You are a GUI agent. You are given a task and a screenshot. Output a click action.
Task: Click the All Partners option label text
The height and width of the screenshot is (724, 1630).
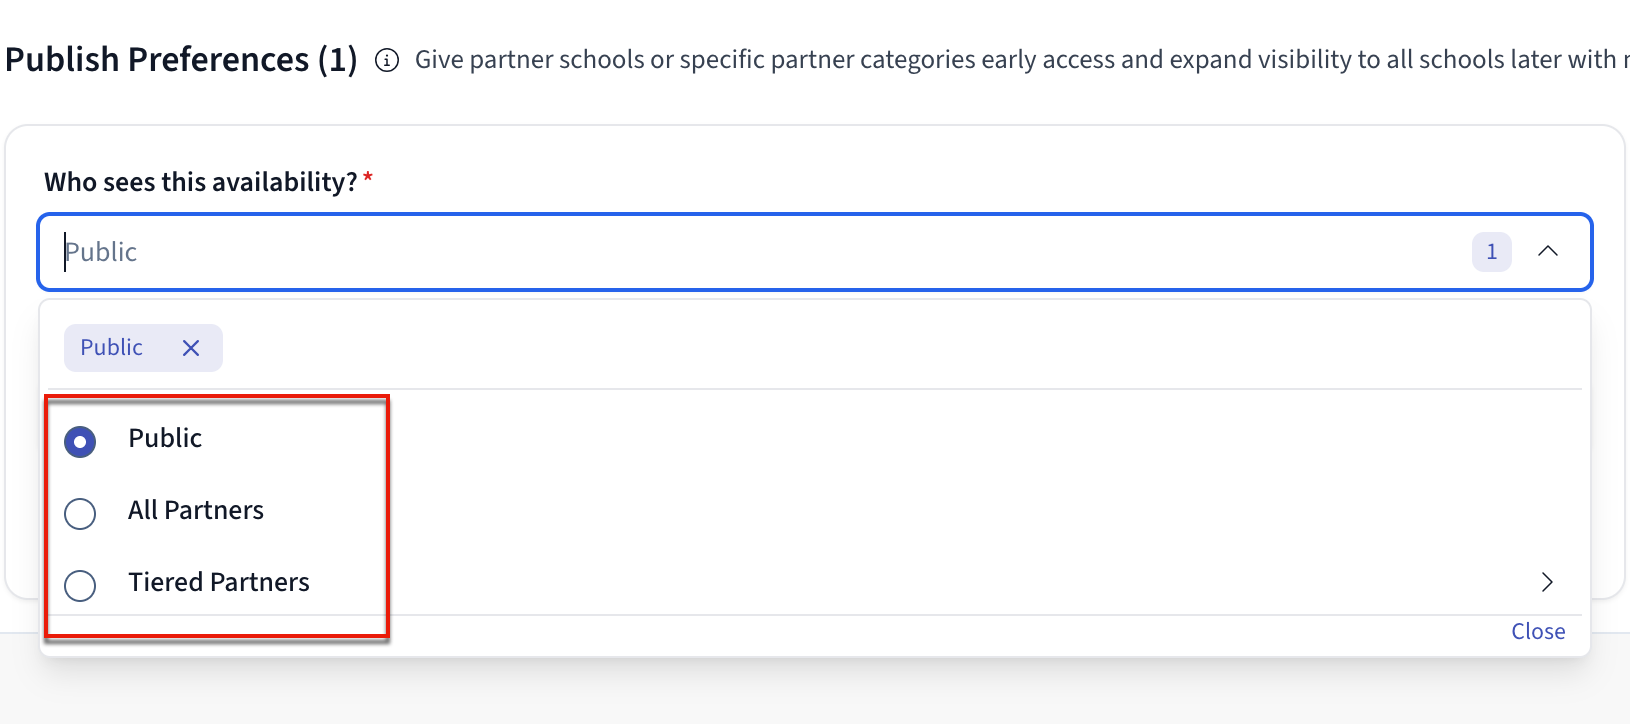(196, 510)
